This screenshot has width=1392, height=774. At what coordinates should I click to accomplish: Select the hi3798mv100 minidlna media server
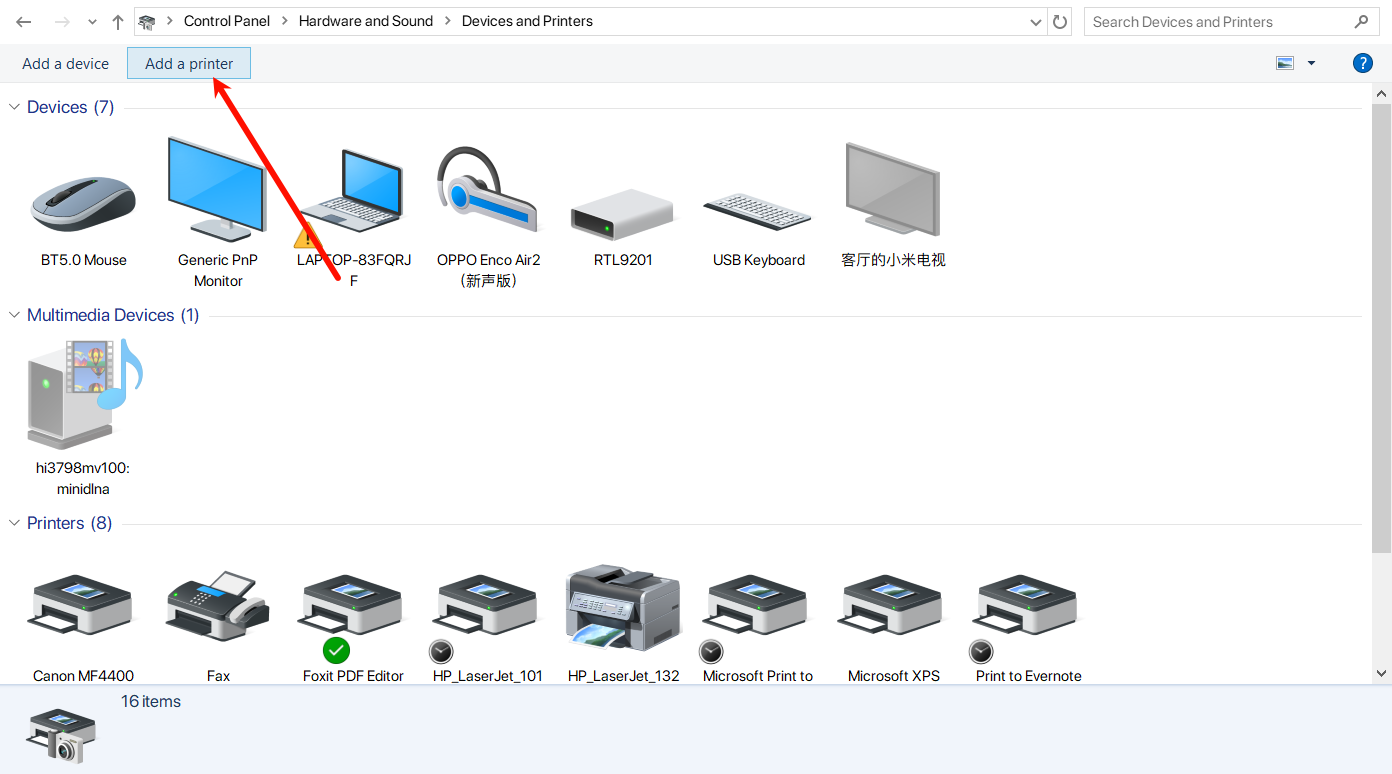(84, 395)
